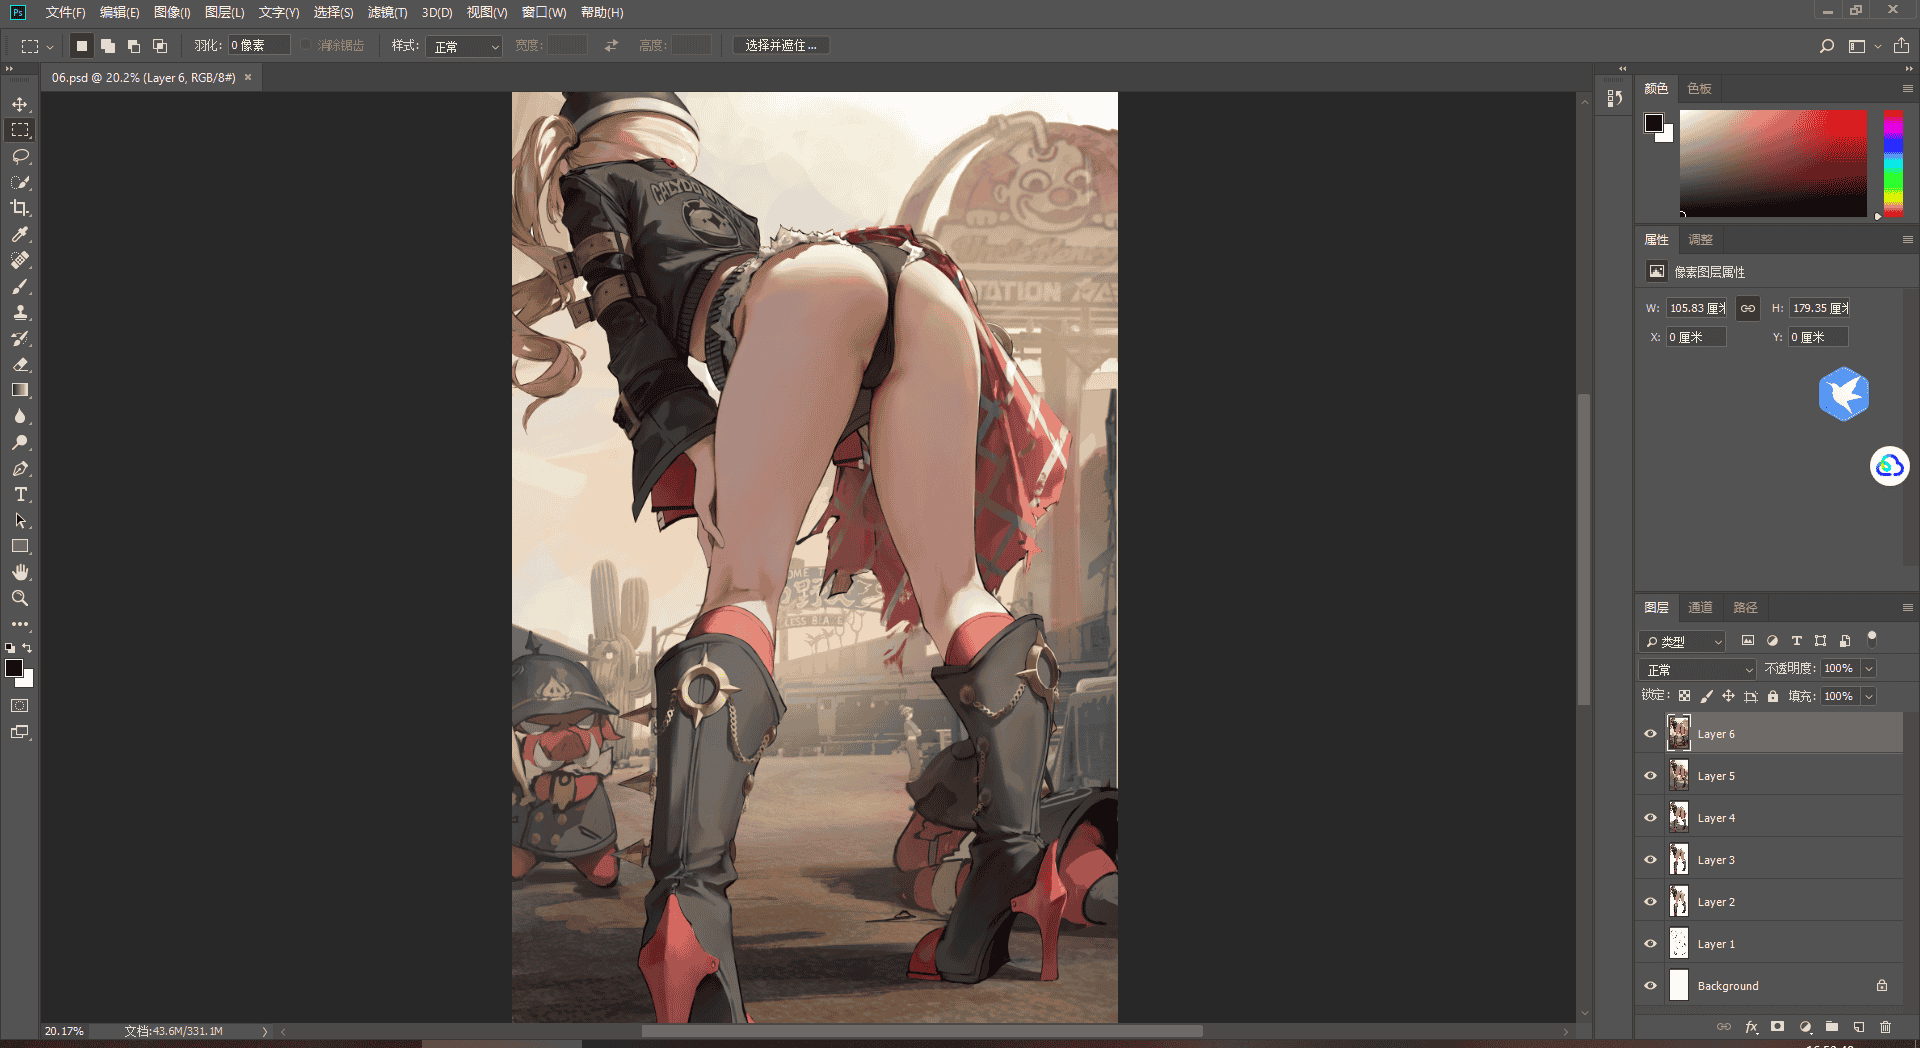Select the Layer 2 thumbnail
This screenshot has width=1920, height=1048.
point(1679,902)
